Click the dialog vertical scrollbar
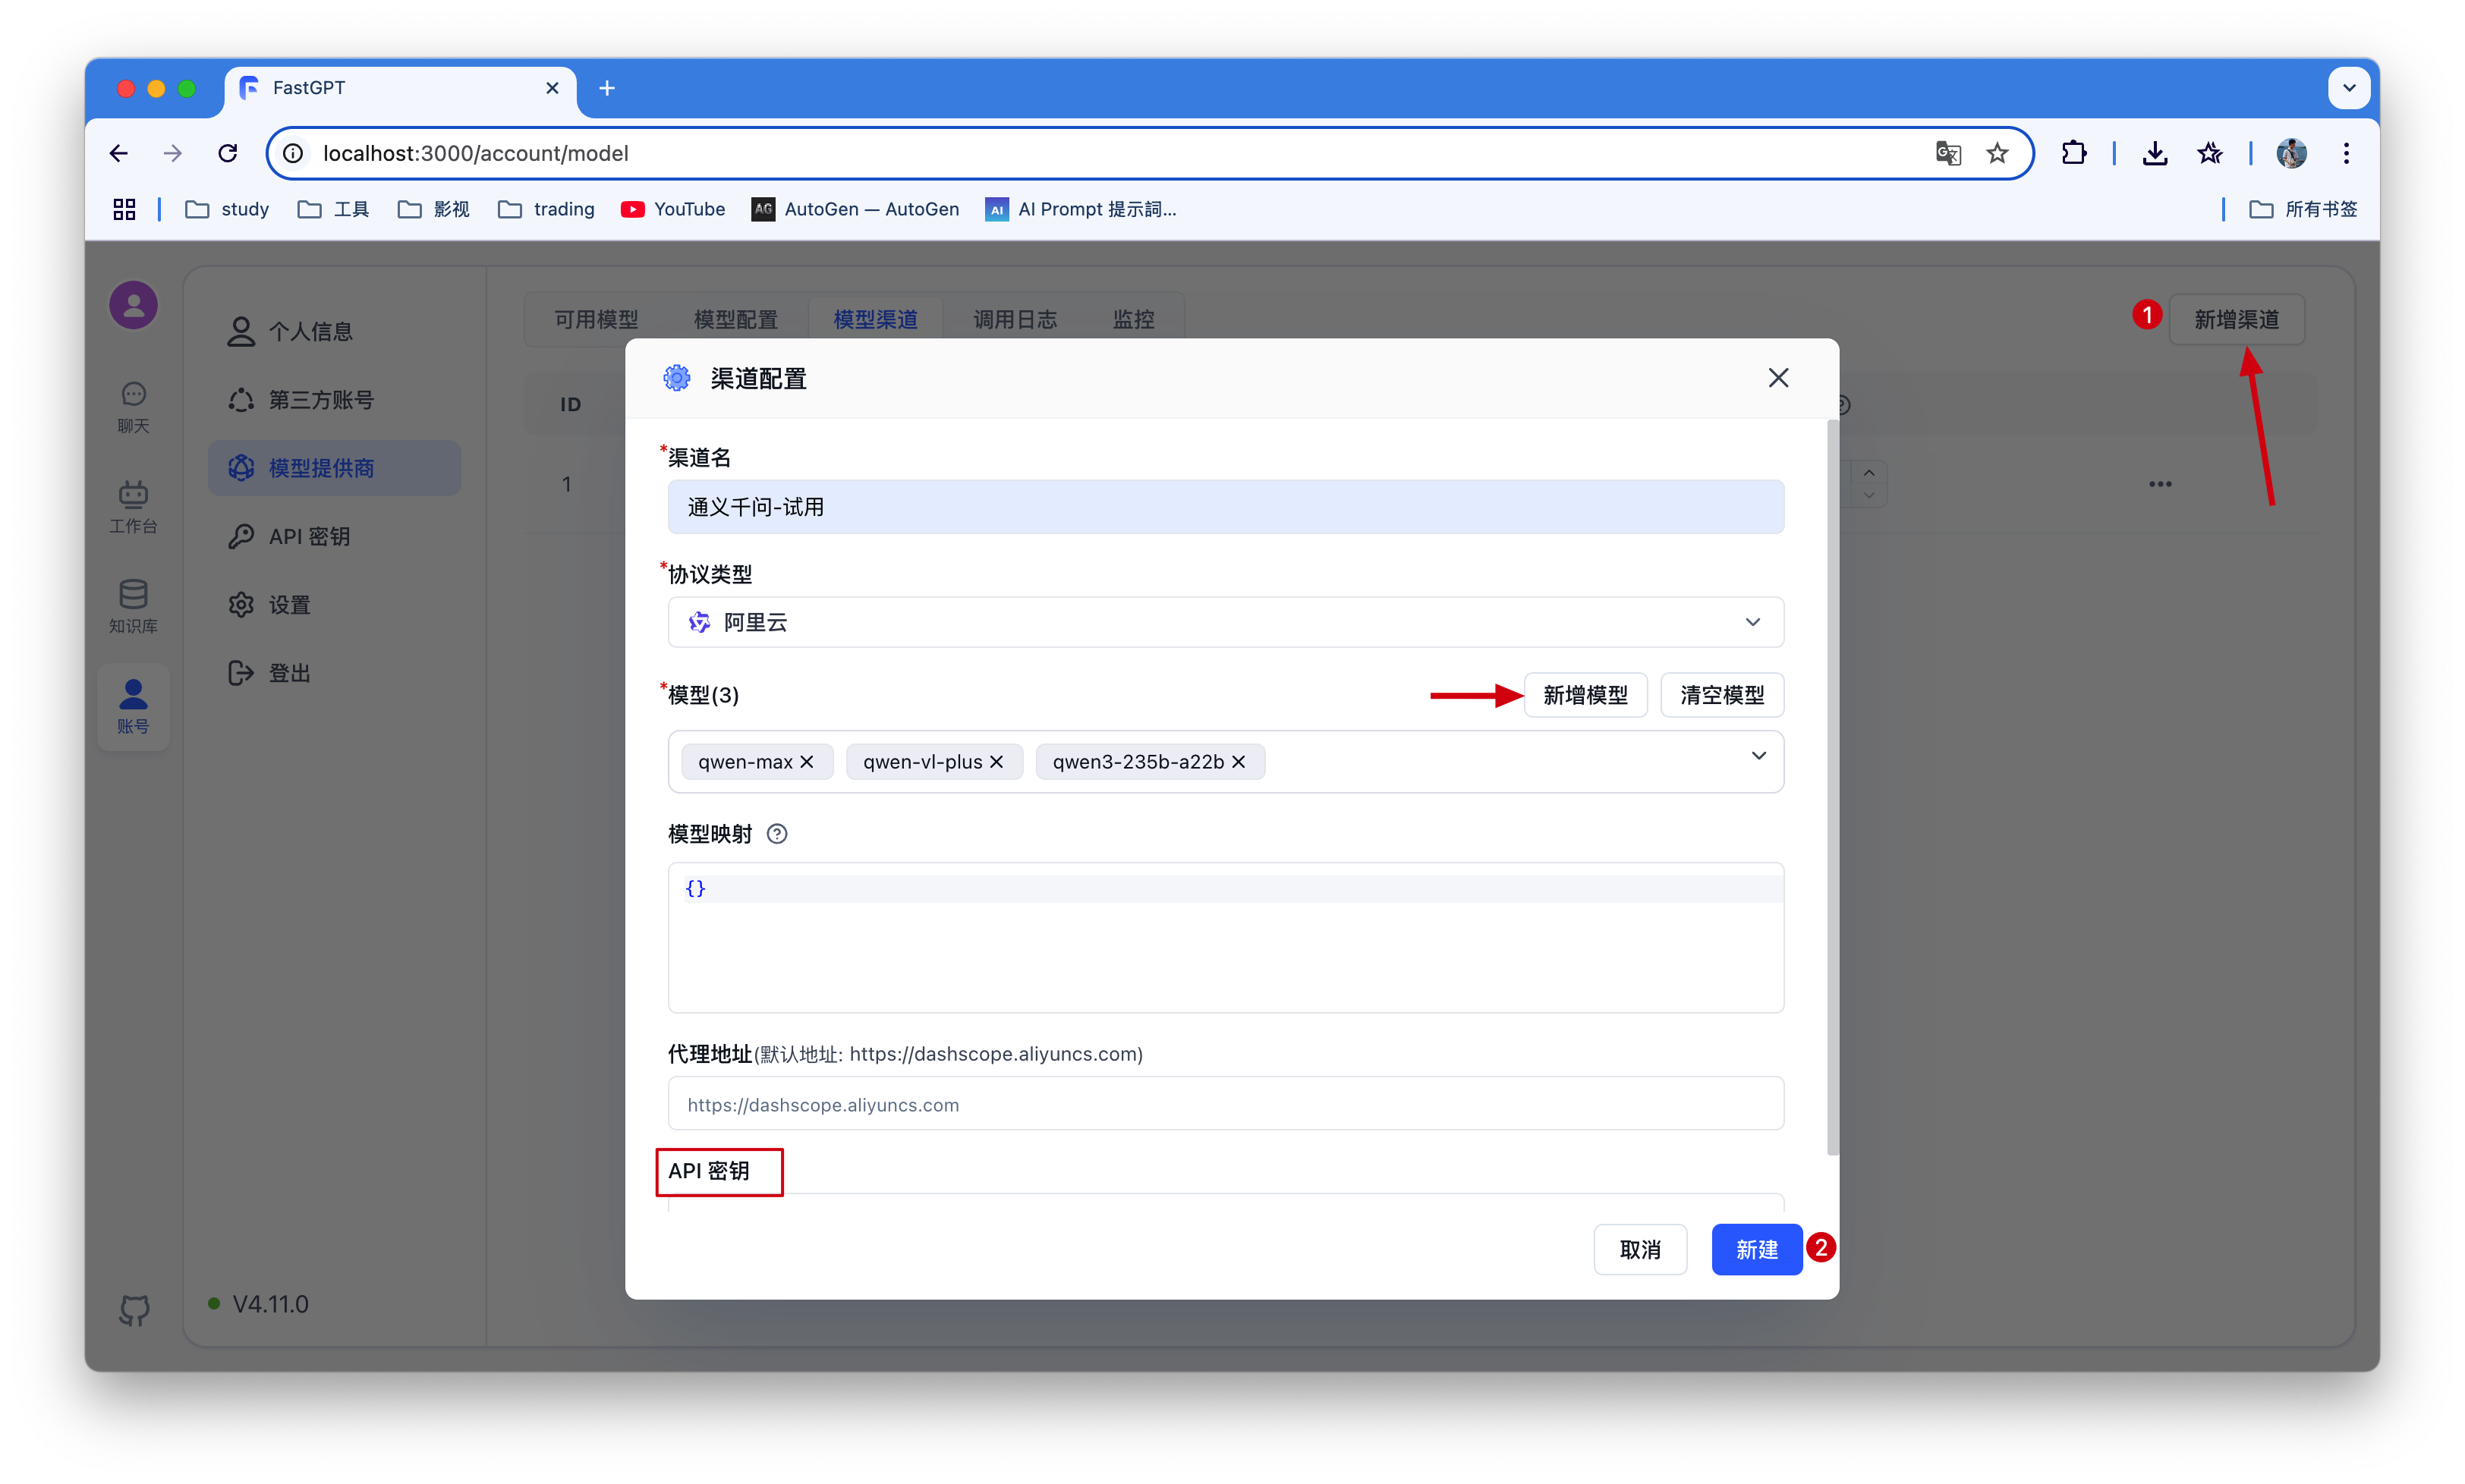The width and height of the screenshot is (2465, 1484). point(1832,787)
